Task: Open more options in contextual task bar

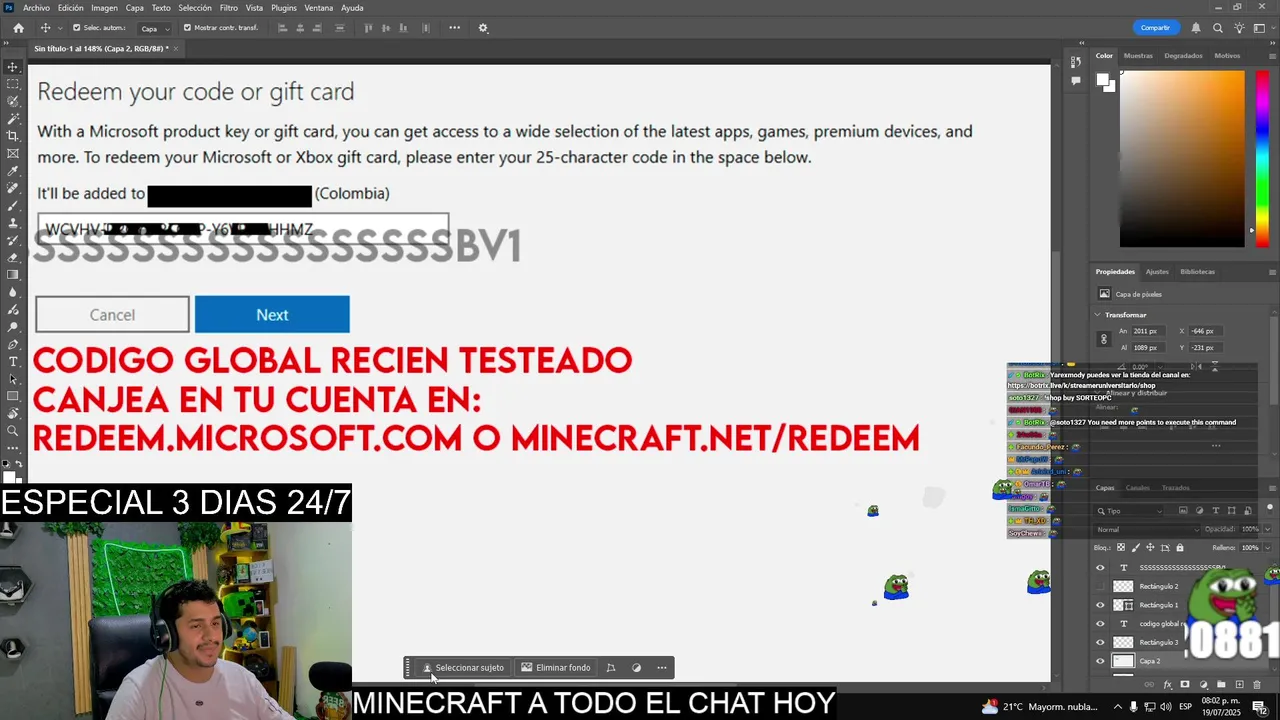Action: [661, 668]
